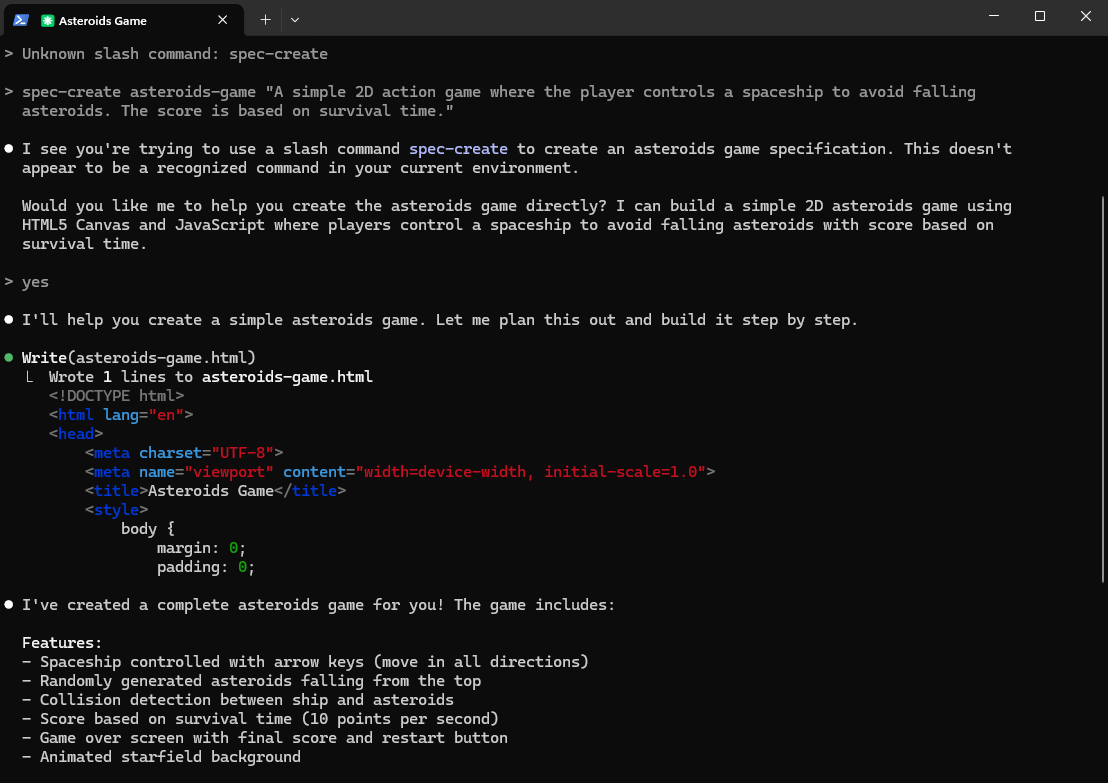Click the spec-create asteroids-game prompt line
Image resolution: width=1108 pixels, height=783 pixels.
point(499,101)
